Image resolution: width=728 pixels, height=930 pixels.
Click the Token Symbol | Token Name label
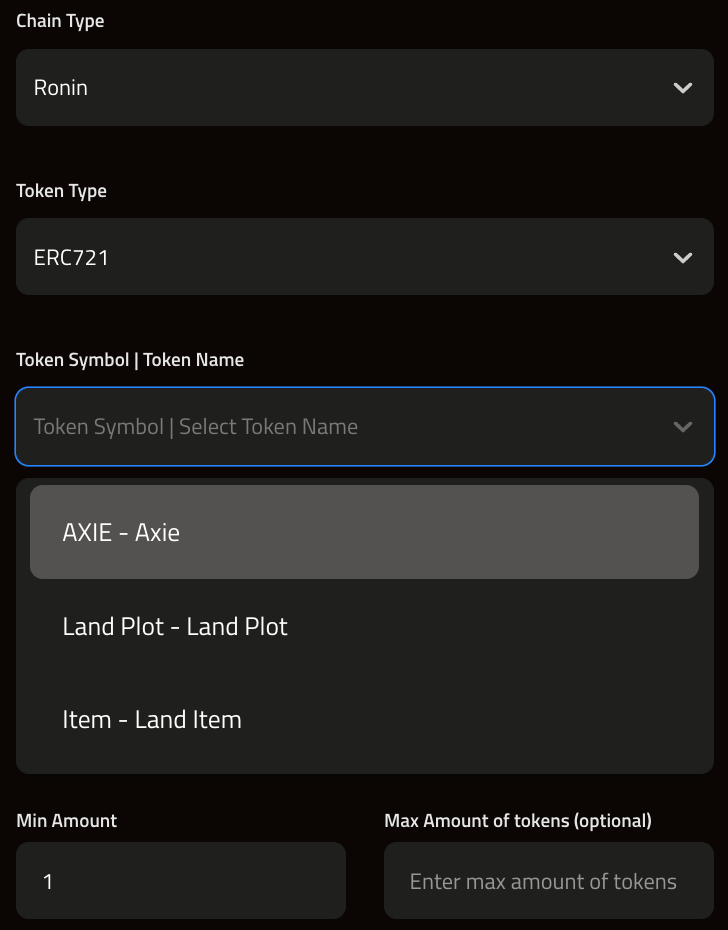tap(130, 360)
